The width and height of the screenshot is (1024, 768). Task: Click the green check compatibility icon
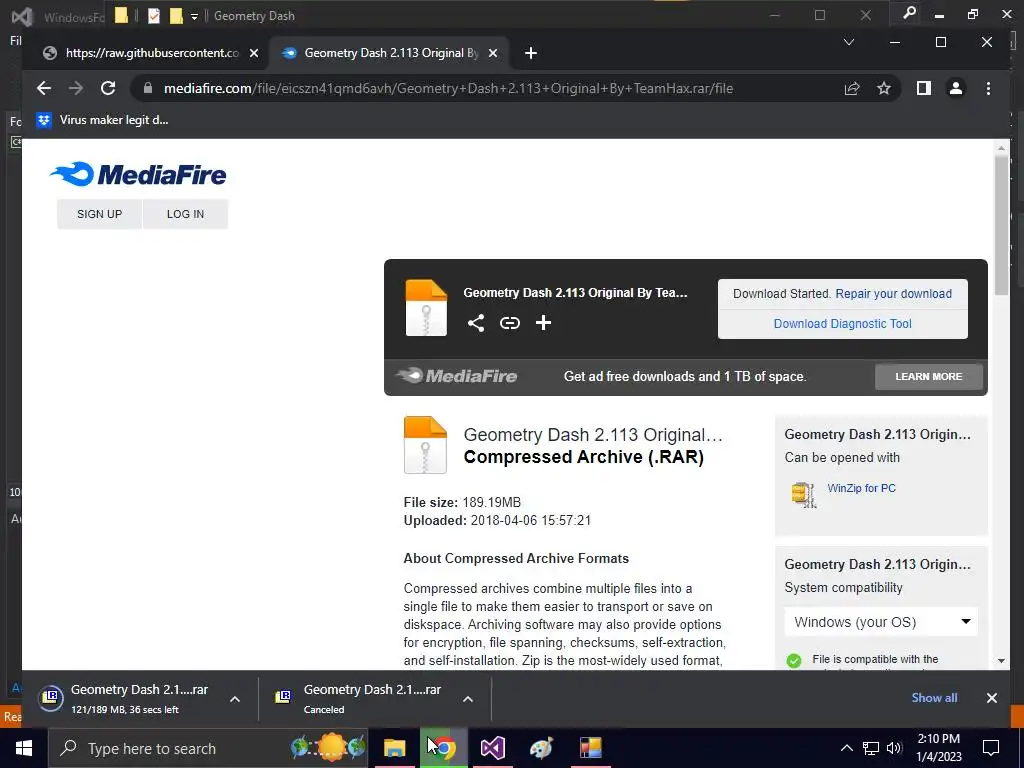point(793,661)
